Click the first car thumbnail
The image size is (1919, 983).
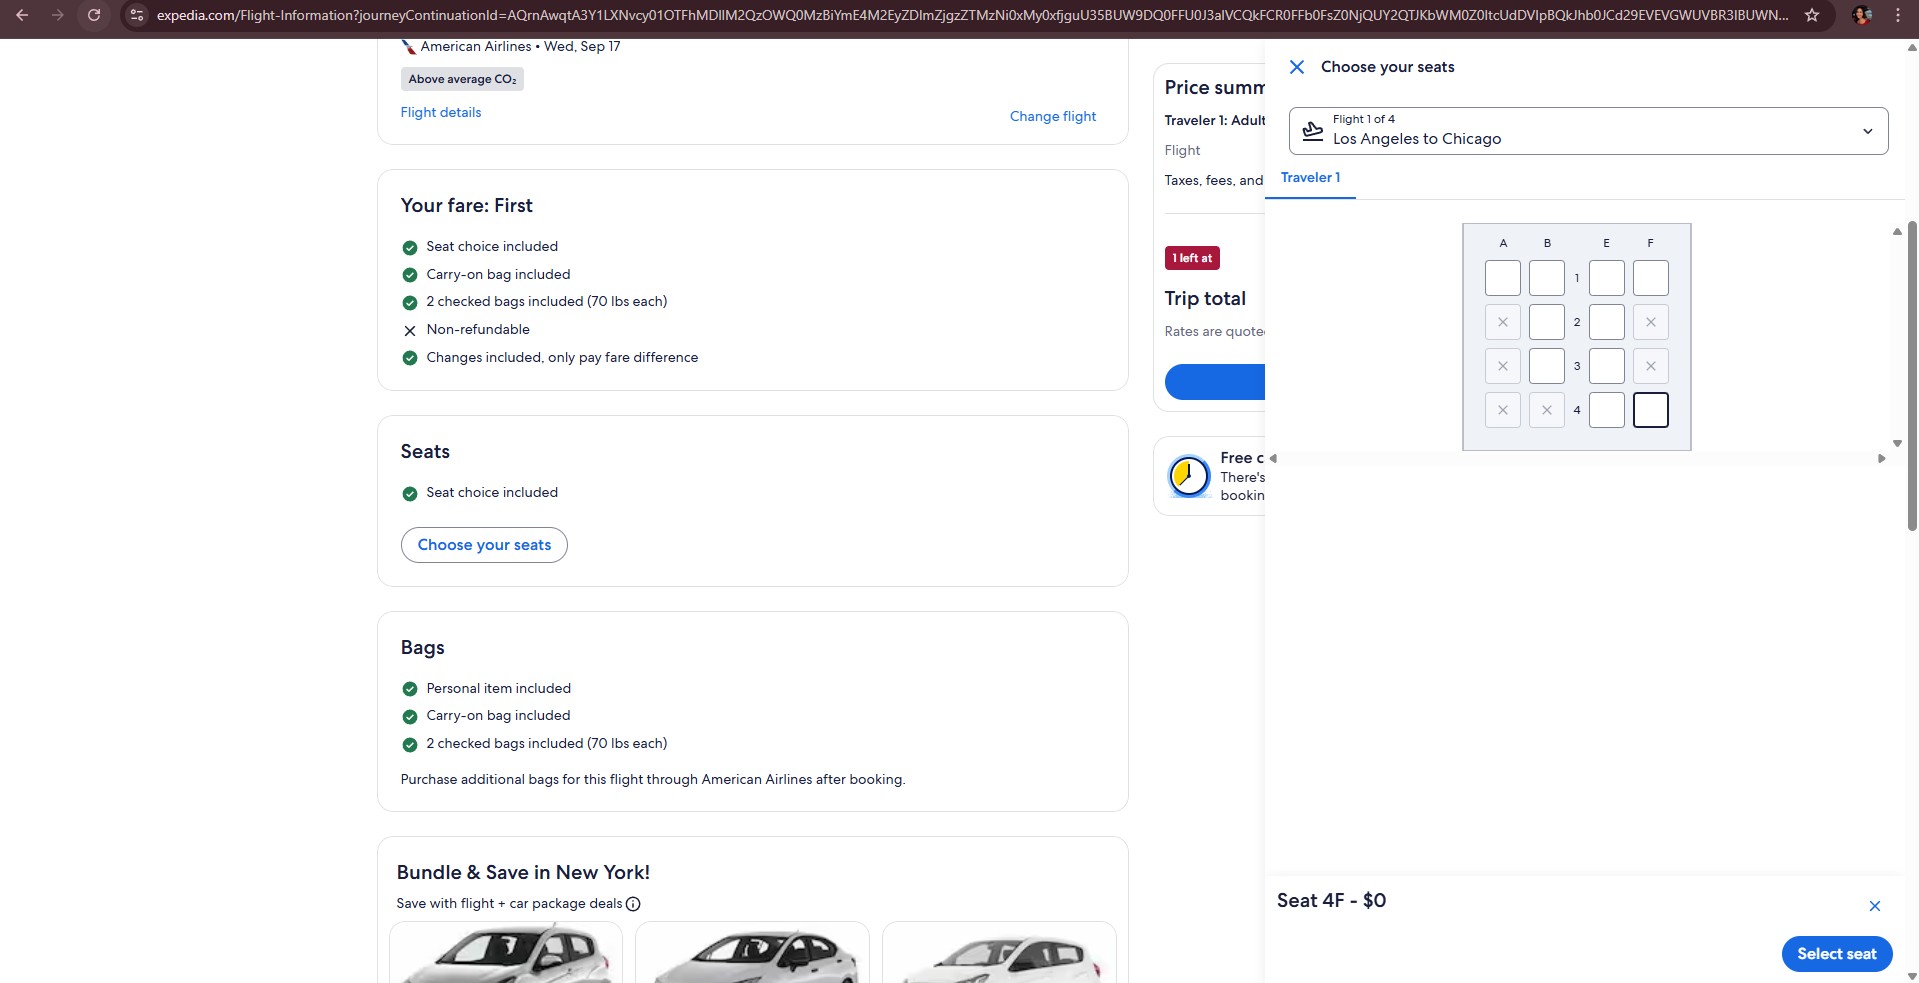point(506,952)
